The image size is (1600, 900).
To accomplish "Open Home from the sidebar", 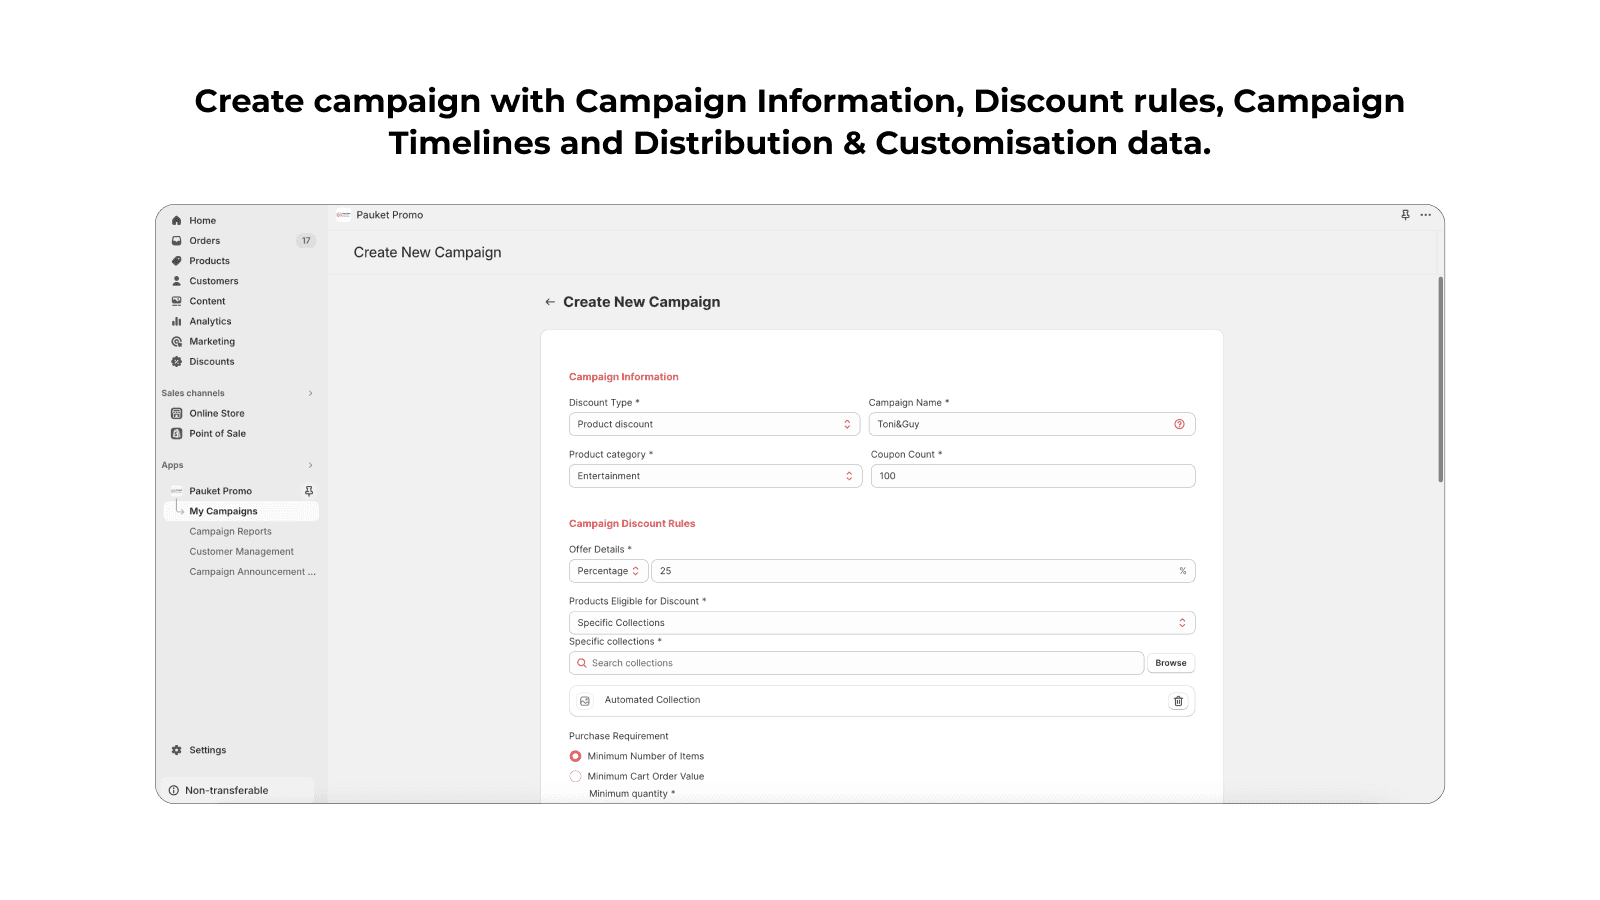I will coord(202,221).
